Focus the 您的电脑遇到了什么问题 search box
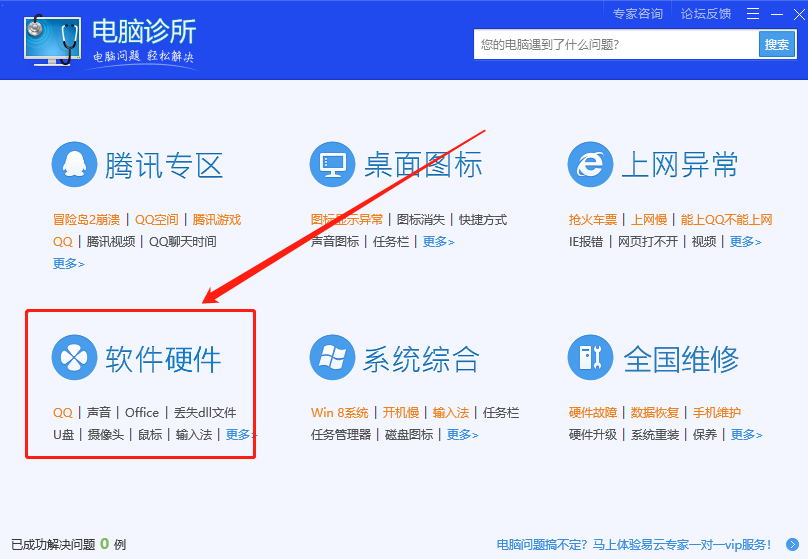Screen dimensions: 808x559 (616, 44)
